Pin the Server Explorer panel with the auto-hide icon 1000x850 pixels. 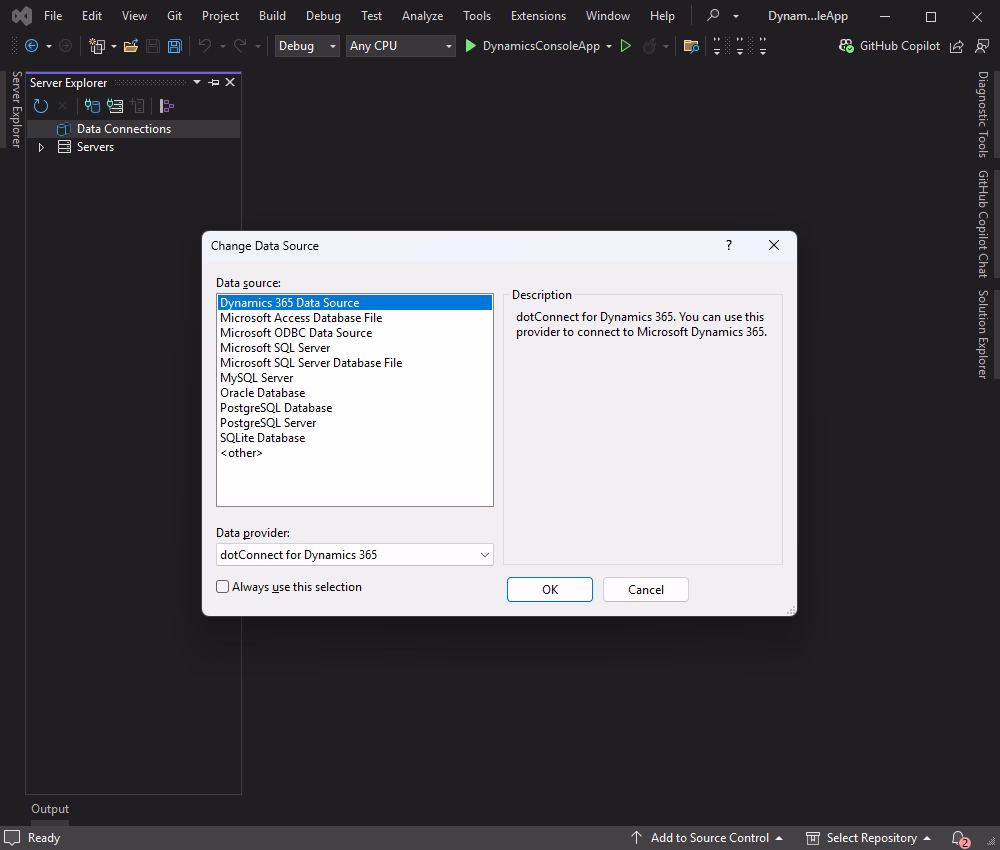[x=214, y=82]
